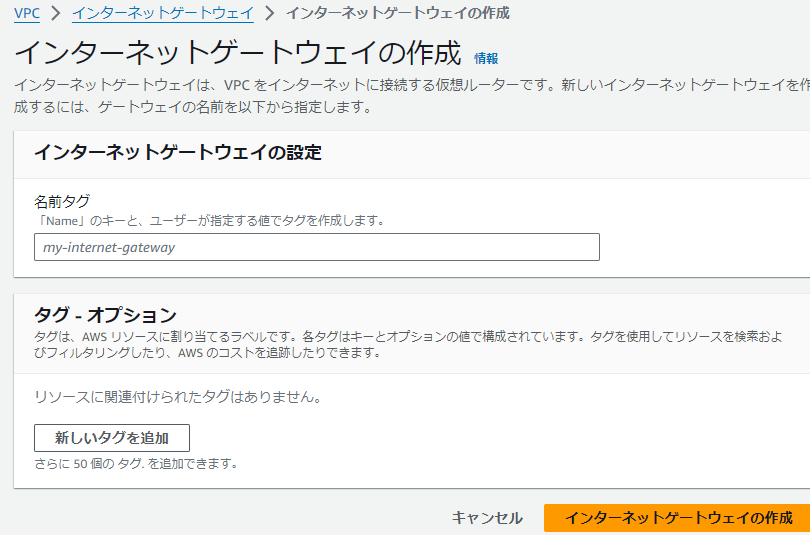810x535 pixels.
Task: Click the current breadcrumb インターネットゲートウェイの作成
Action: (398, 13)
